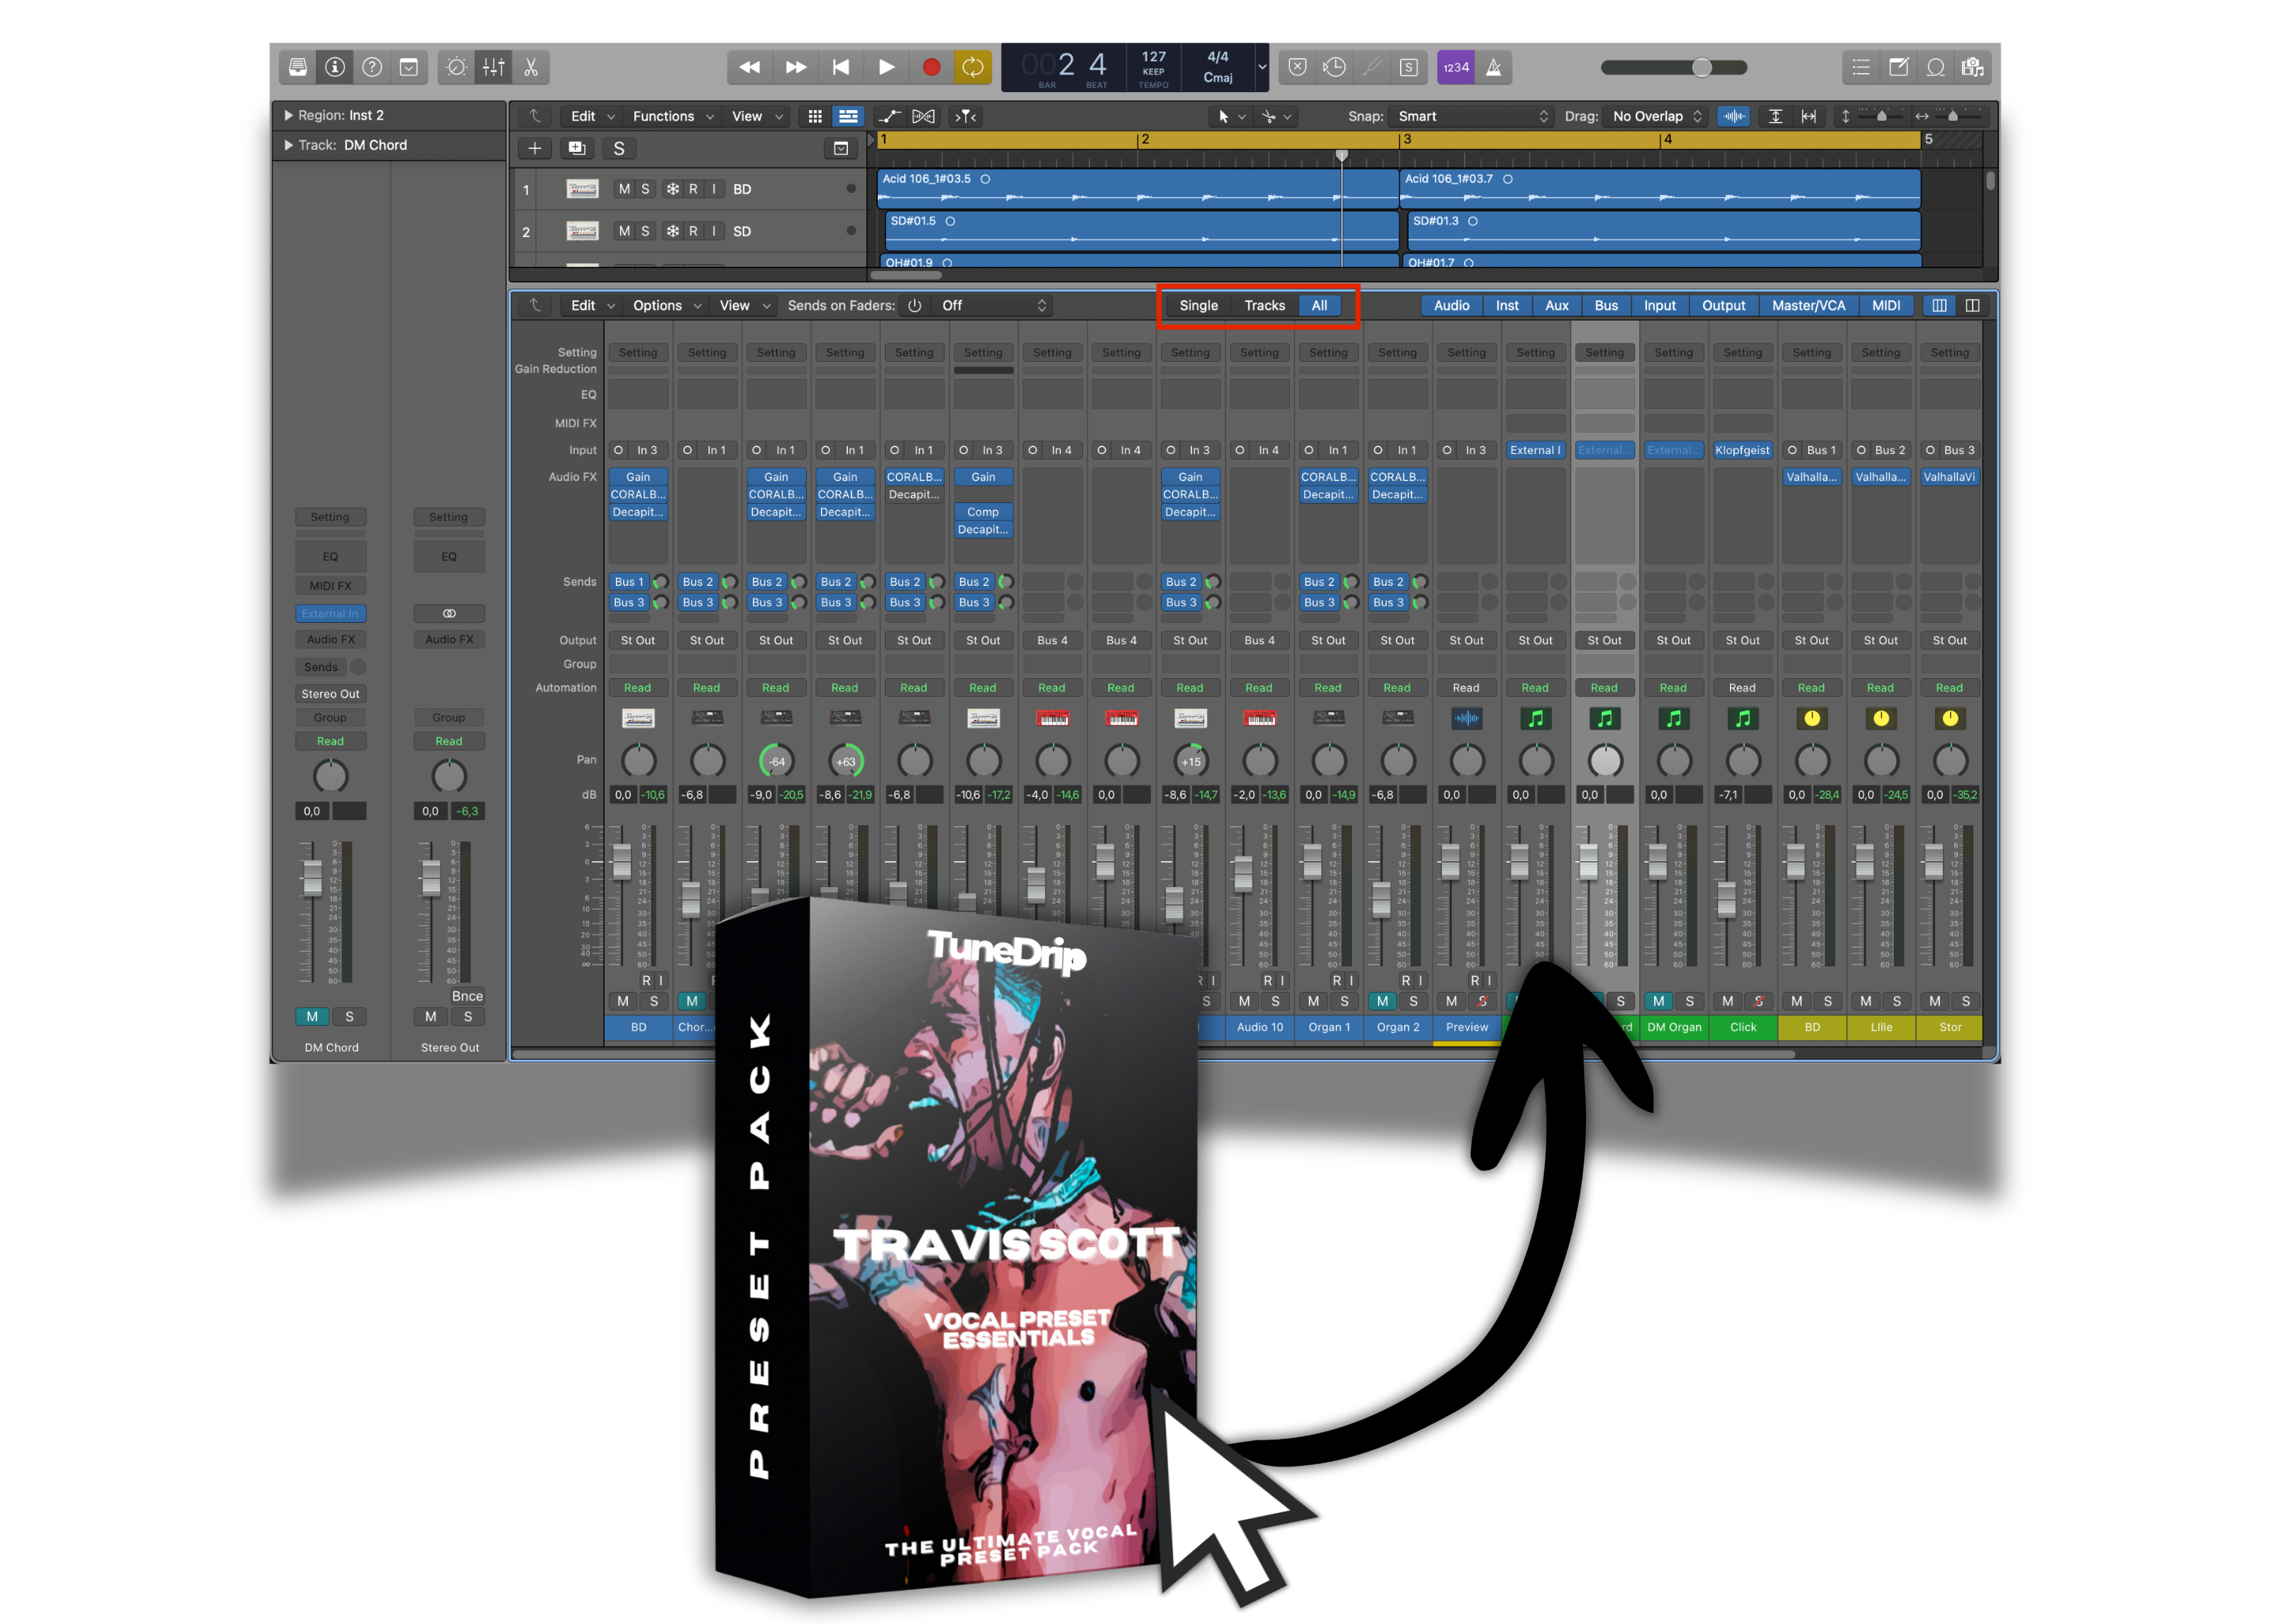Open the Loop Browser icon

pos(1936,67)
